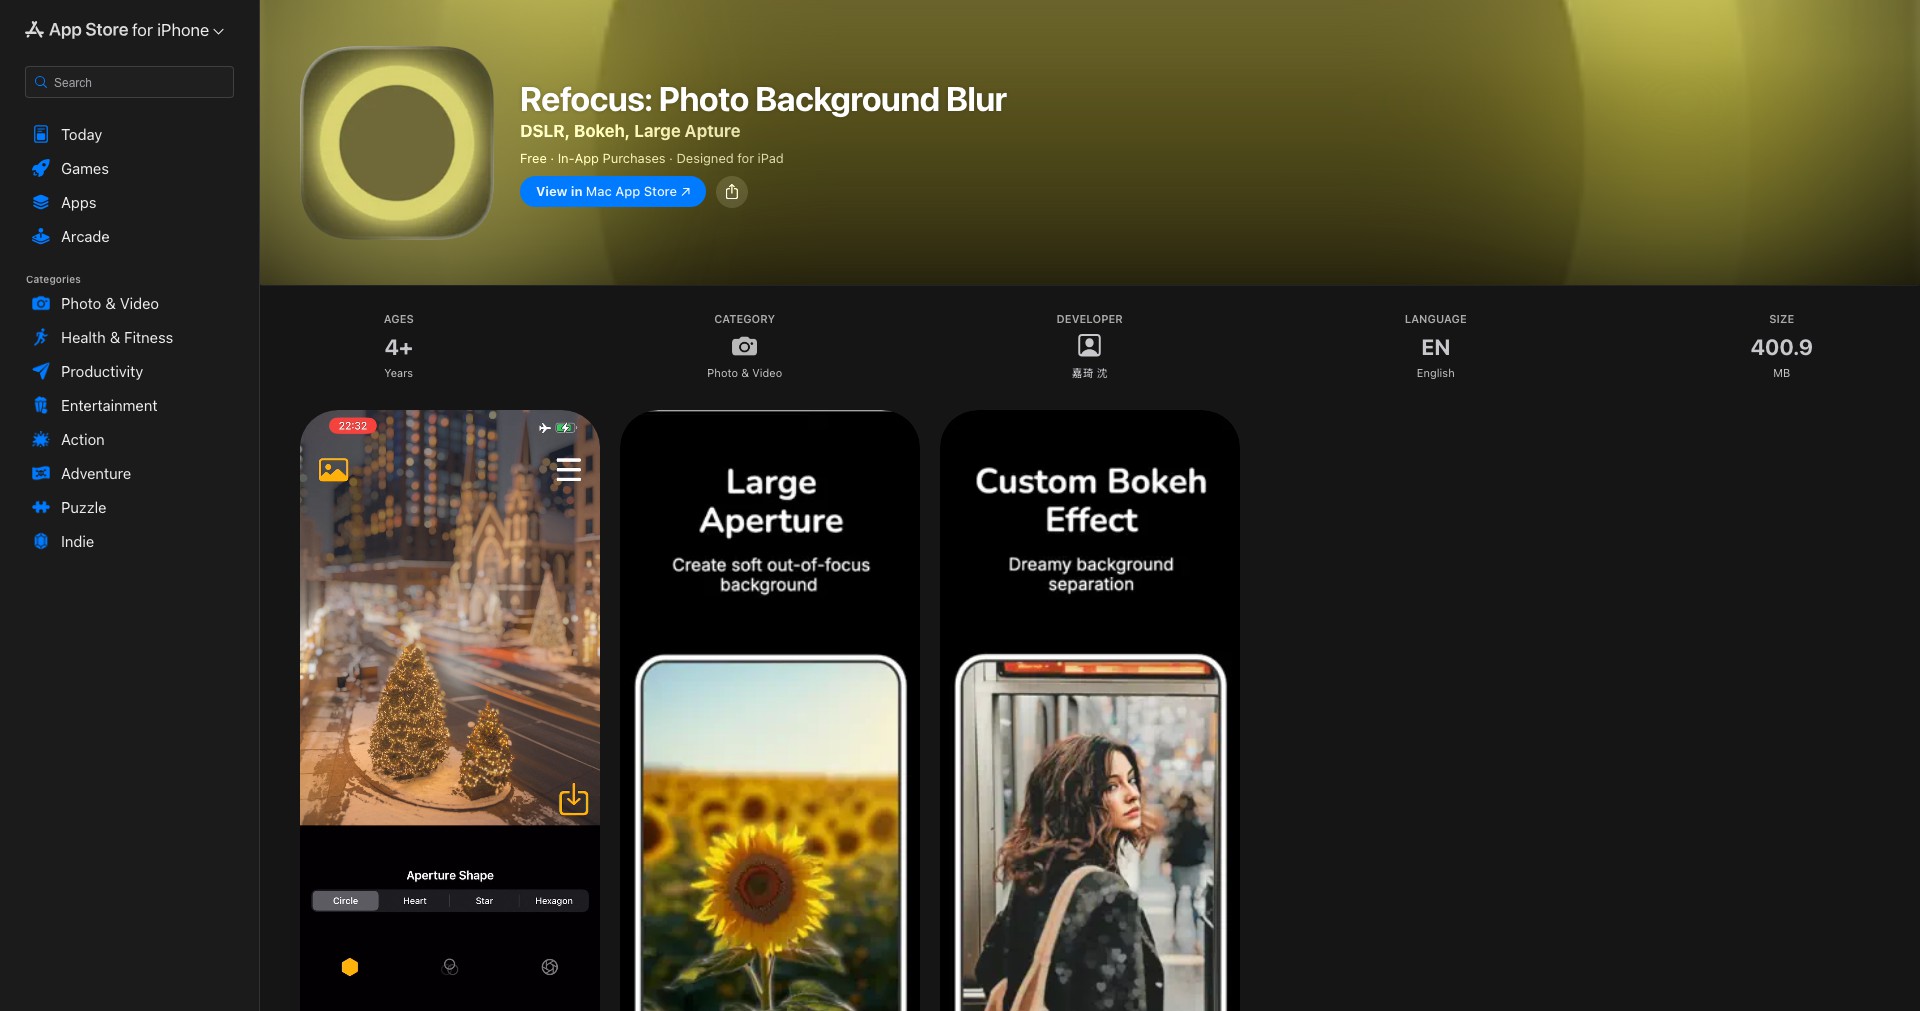1920x1011 pixels.
Task: Click the Photo & Video sidebar camera icon
Action: tap(41, 303)
